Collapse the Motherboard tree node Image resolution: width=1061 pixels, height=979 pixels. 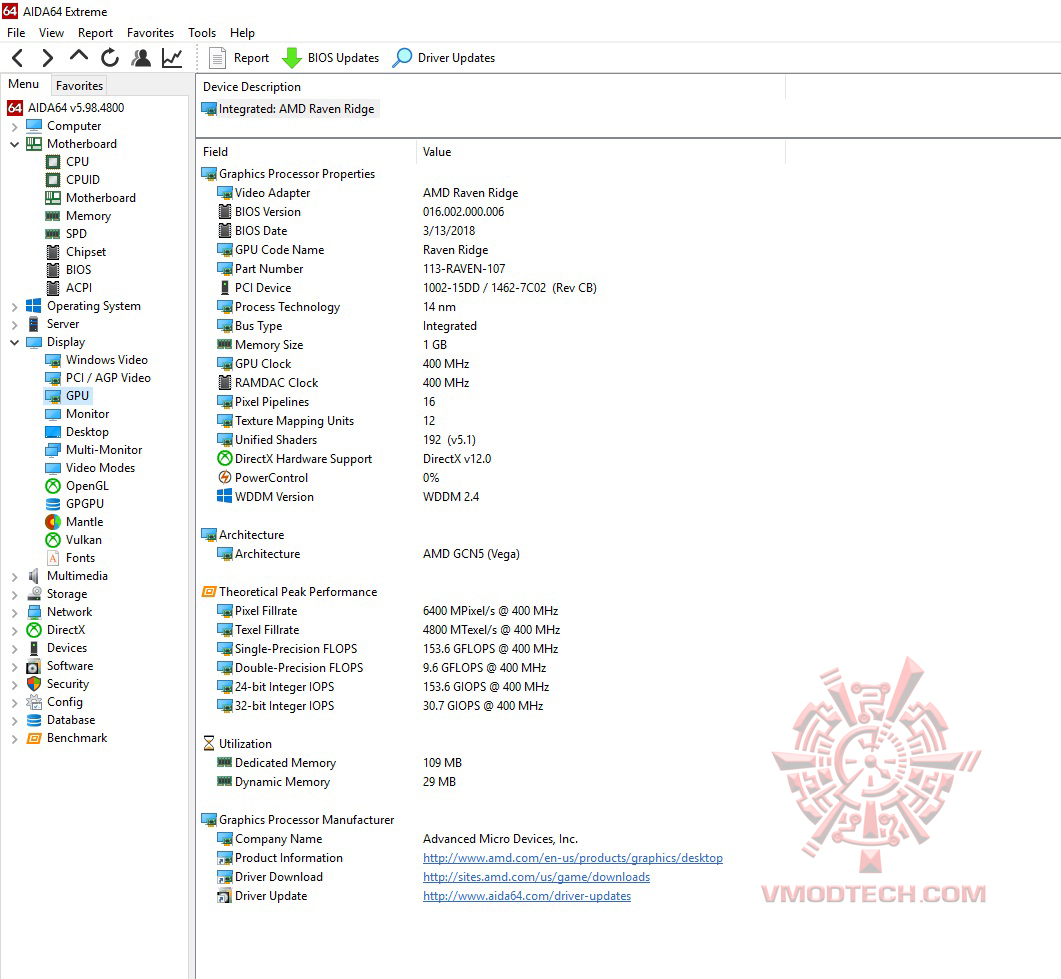[x=15, y=144]
